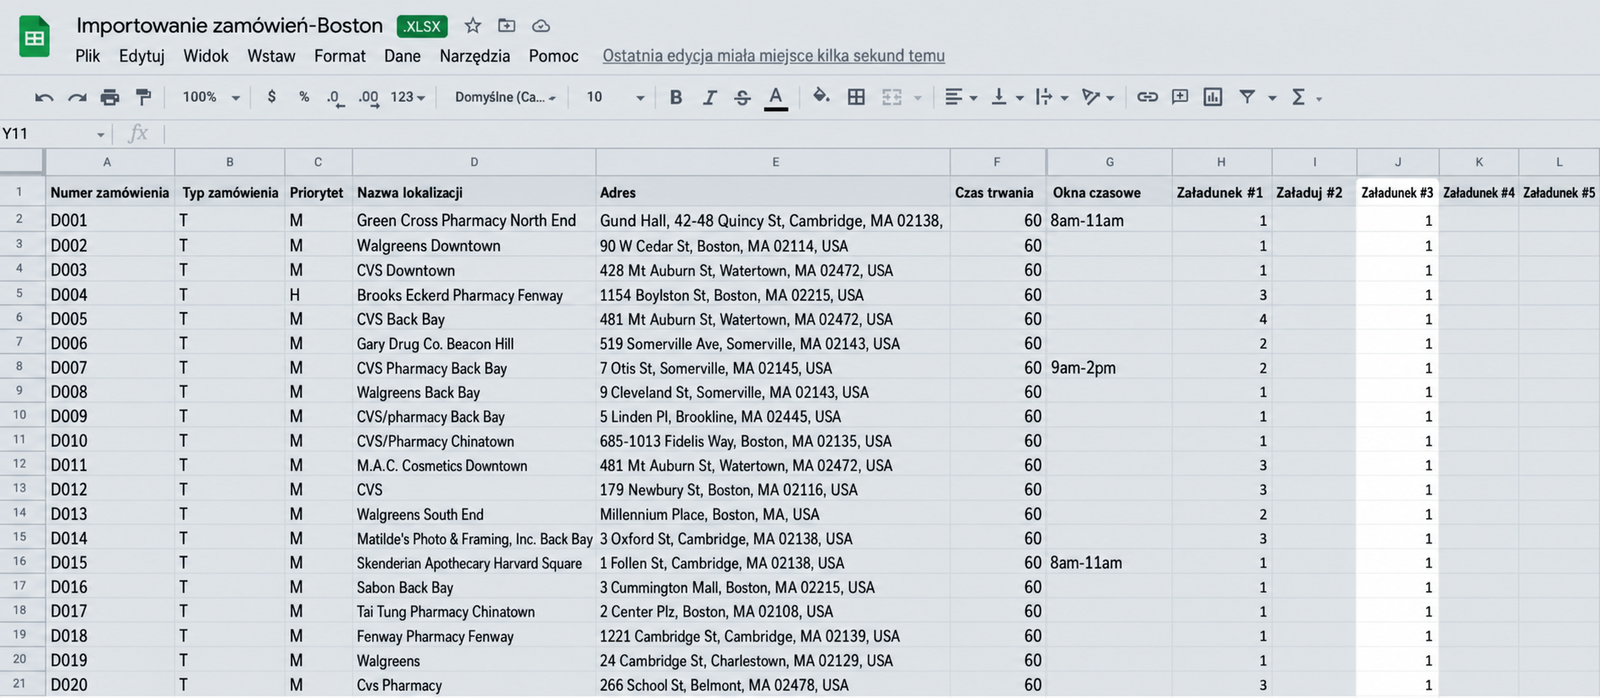Open the text rotation dropdown
The width and height of the screenshot is (1600, 698).
coord(1098,97)
